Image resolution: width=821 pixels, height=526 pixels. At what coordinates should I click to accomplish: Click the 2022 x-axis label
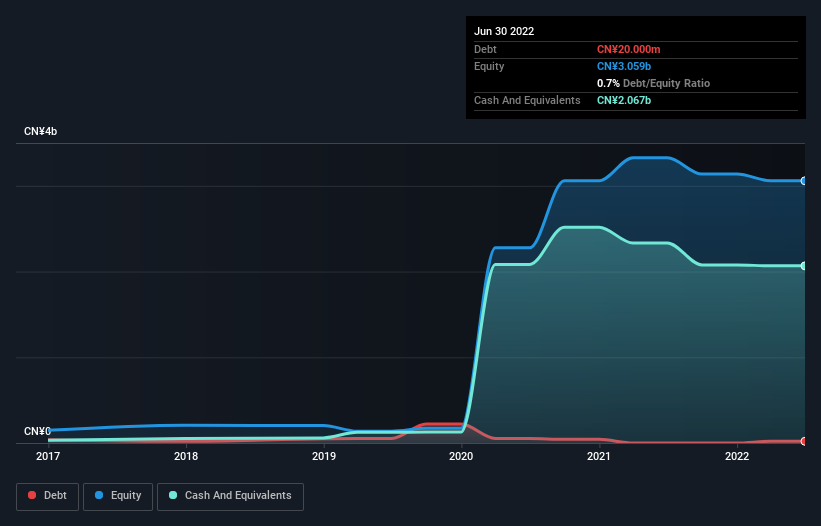click(x=737, y=456)
